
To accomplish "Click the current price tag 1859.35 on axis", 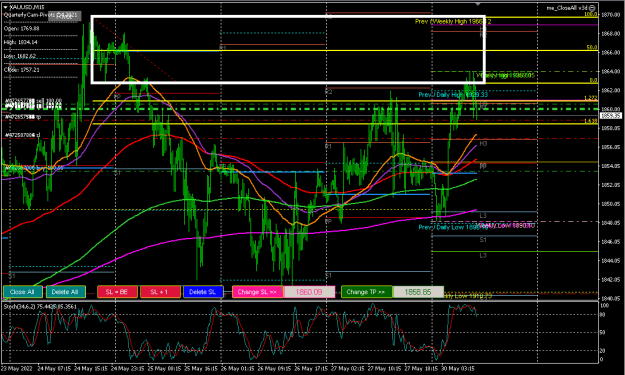I will [611, 116].
